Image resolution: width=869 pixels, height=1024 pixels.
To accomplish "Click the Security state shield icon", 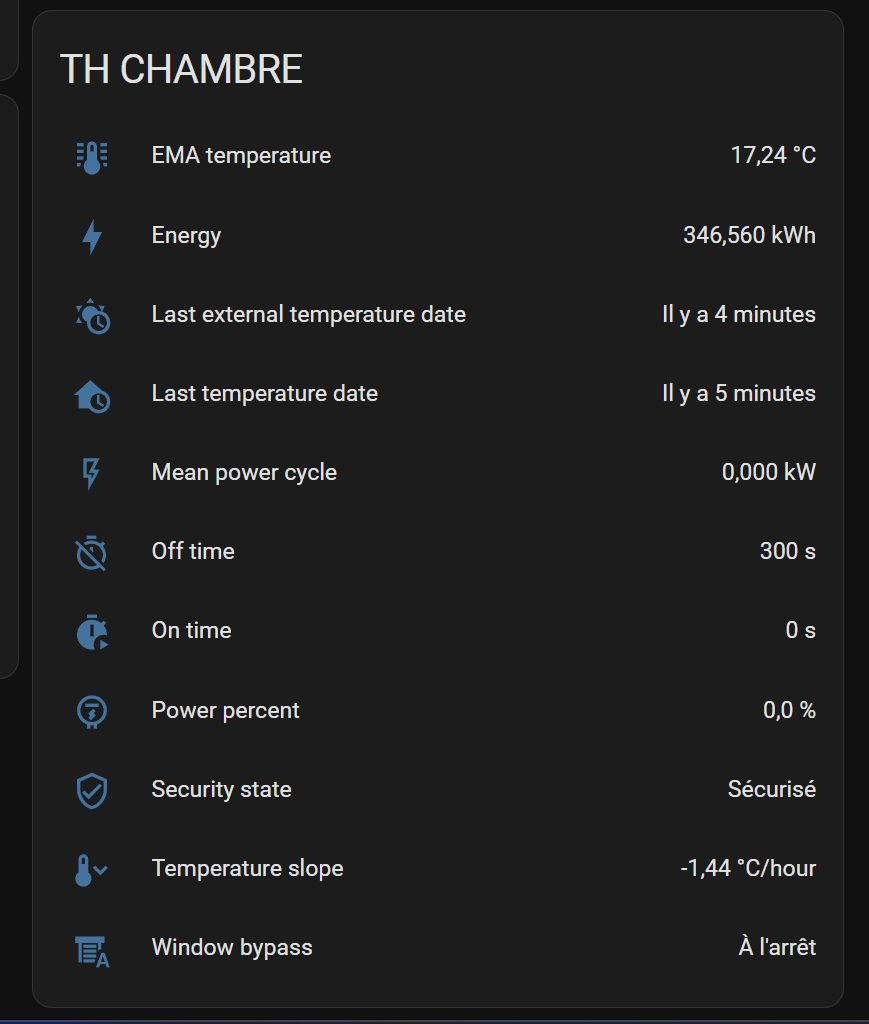I will point(92,791).
